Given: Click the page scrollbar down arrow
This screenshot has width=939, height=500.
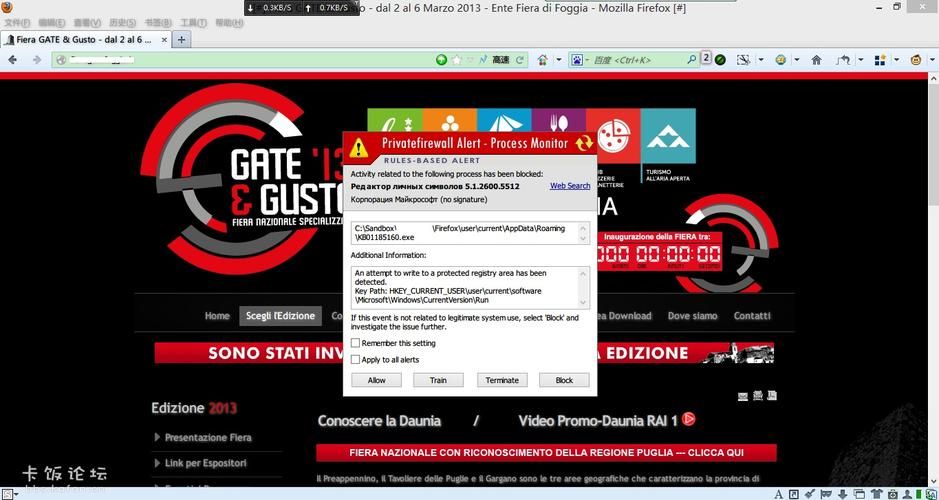Looking at the screenshot, I should (934, 481).
